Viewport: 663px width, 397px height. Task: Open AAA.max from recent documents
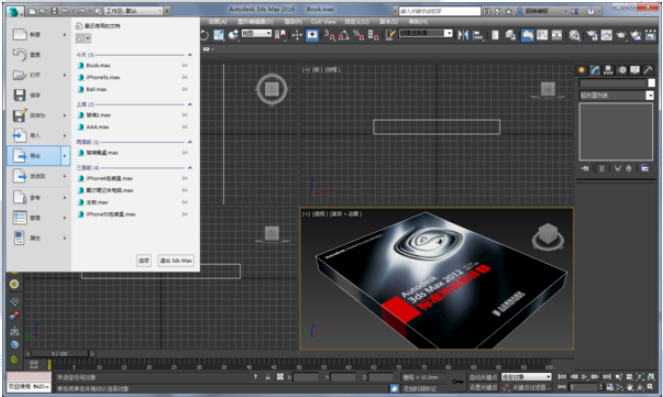(x=93, y=127)
